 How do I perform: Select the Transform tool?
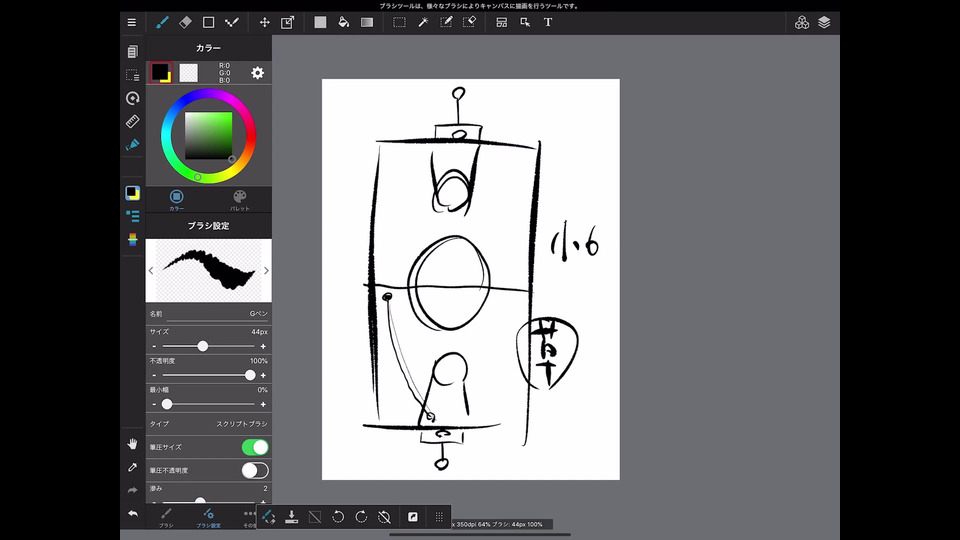click(x=287, y=23)
